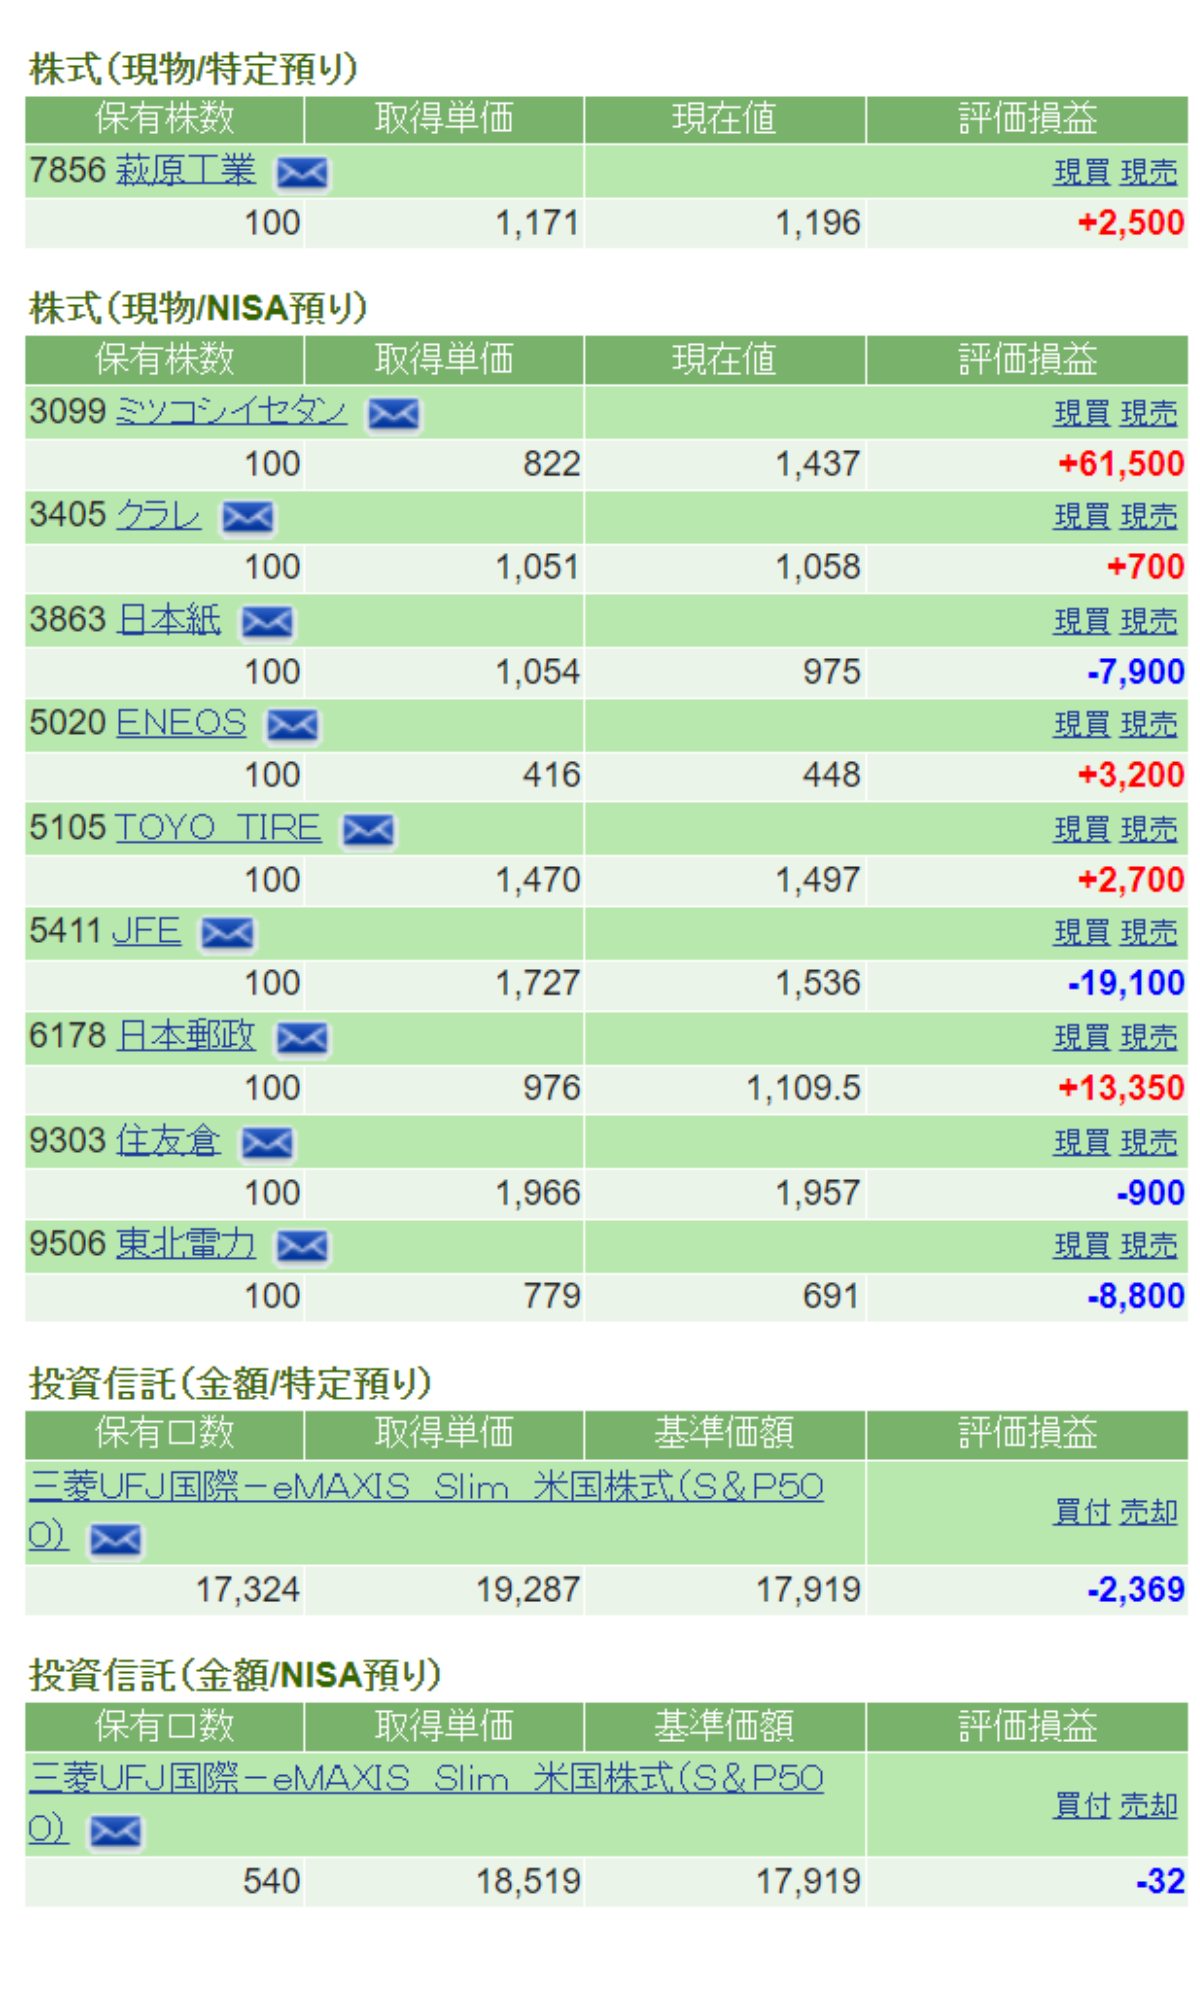Click 現買 for ミツコシイセタン

(1081, 413)
